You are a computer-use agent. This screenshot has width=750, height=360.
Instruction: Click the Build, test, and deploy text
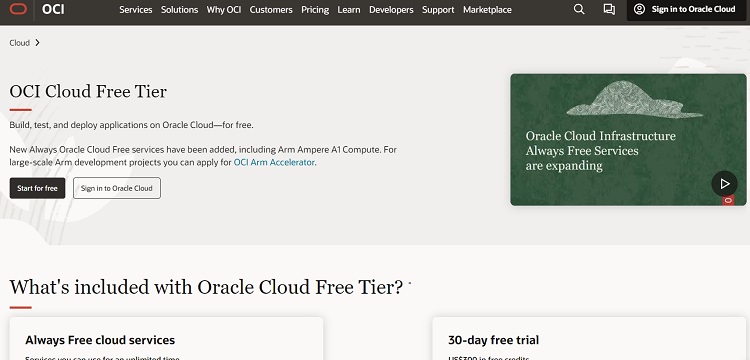tap(132, 125)
